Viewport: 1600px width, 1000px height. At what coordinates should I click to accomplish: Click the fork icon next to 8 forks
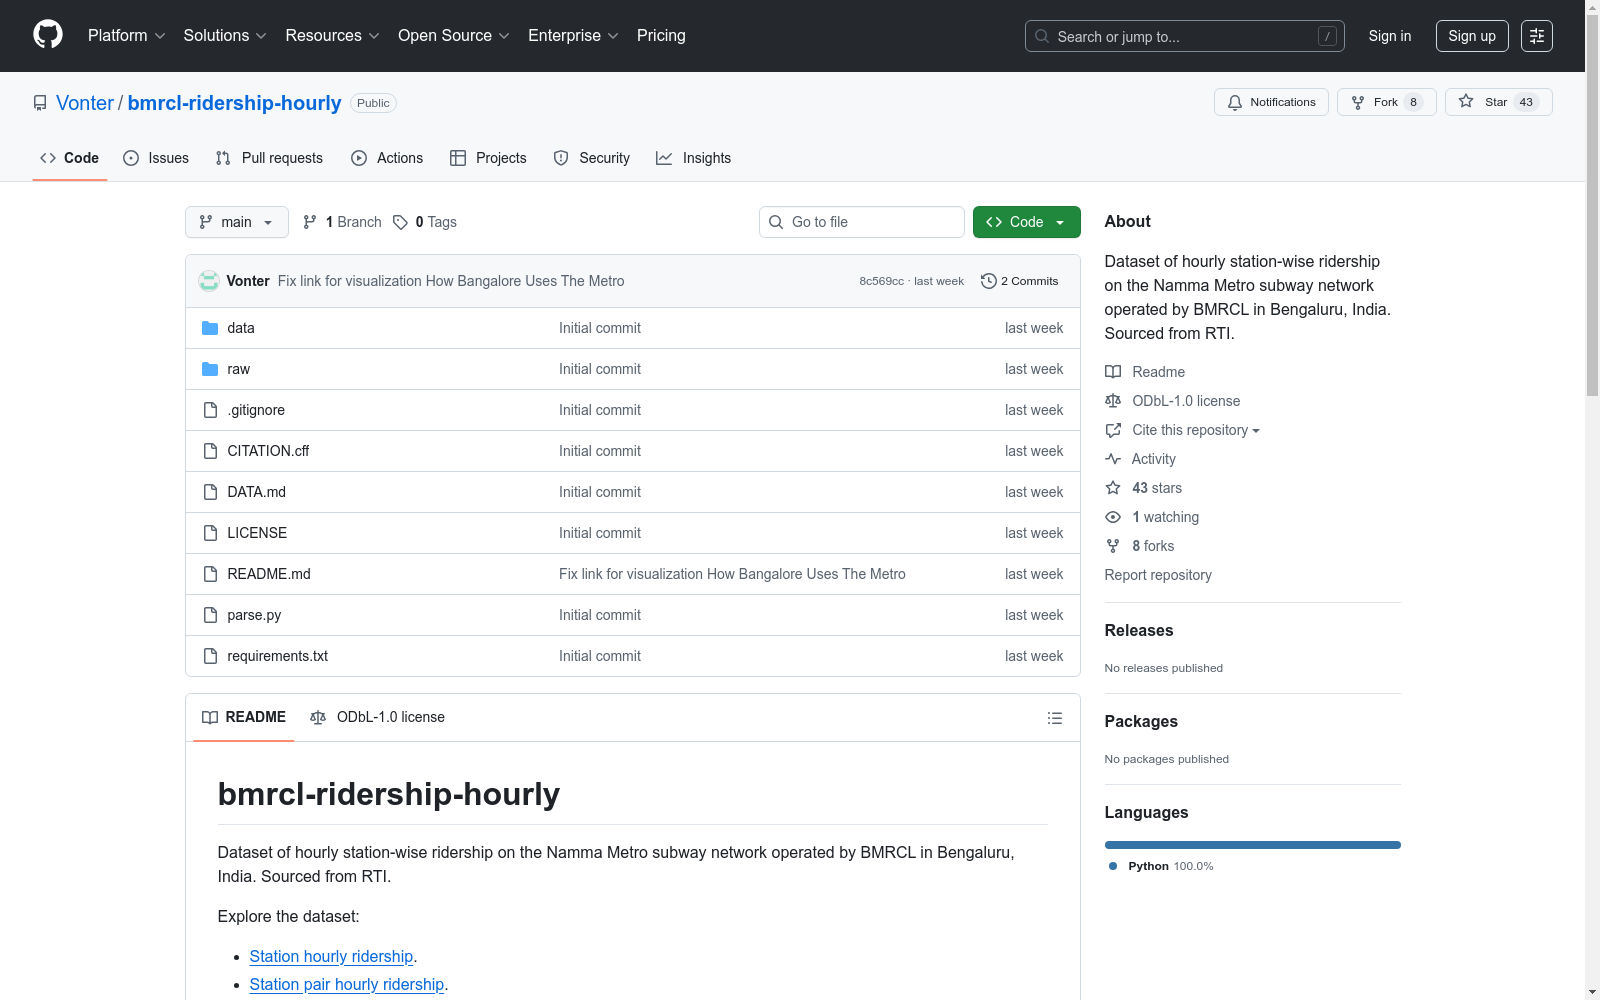[x=1113, y=546]
